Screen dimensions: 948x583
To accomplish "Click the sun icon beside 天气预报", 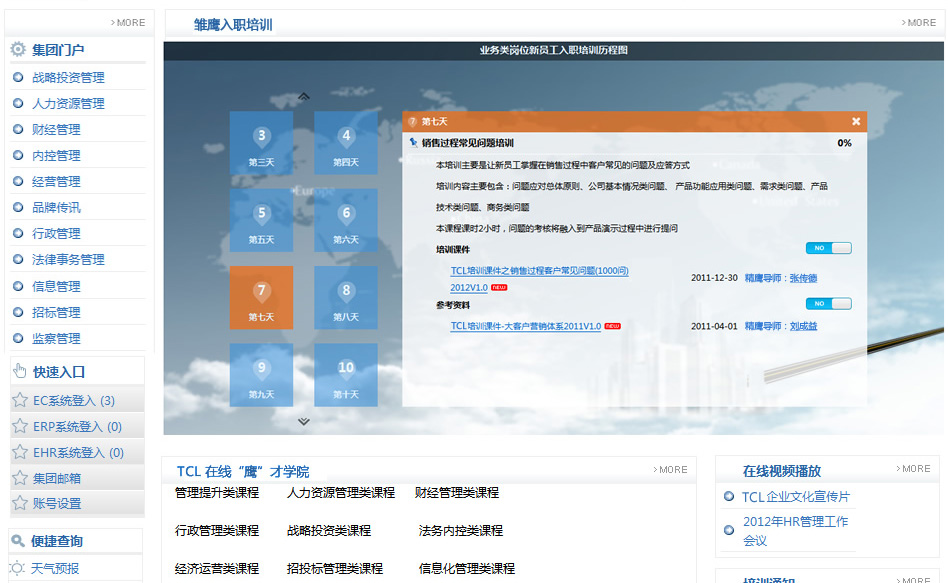I will (x=17, y=568).
